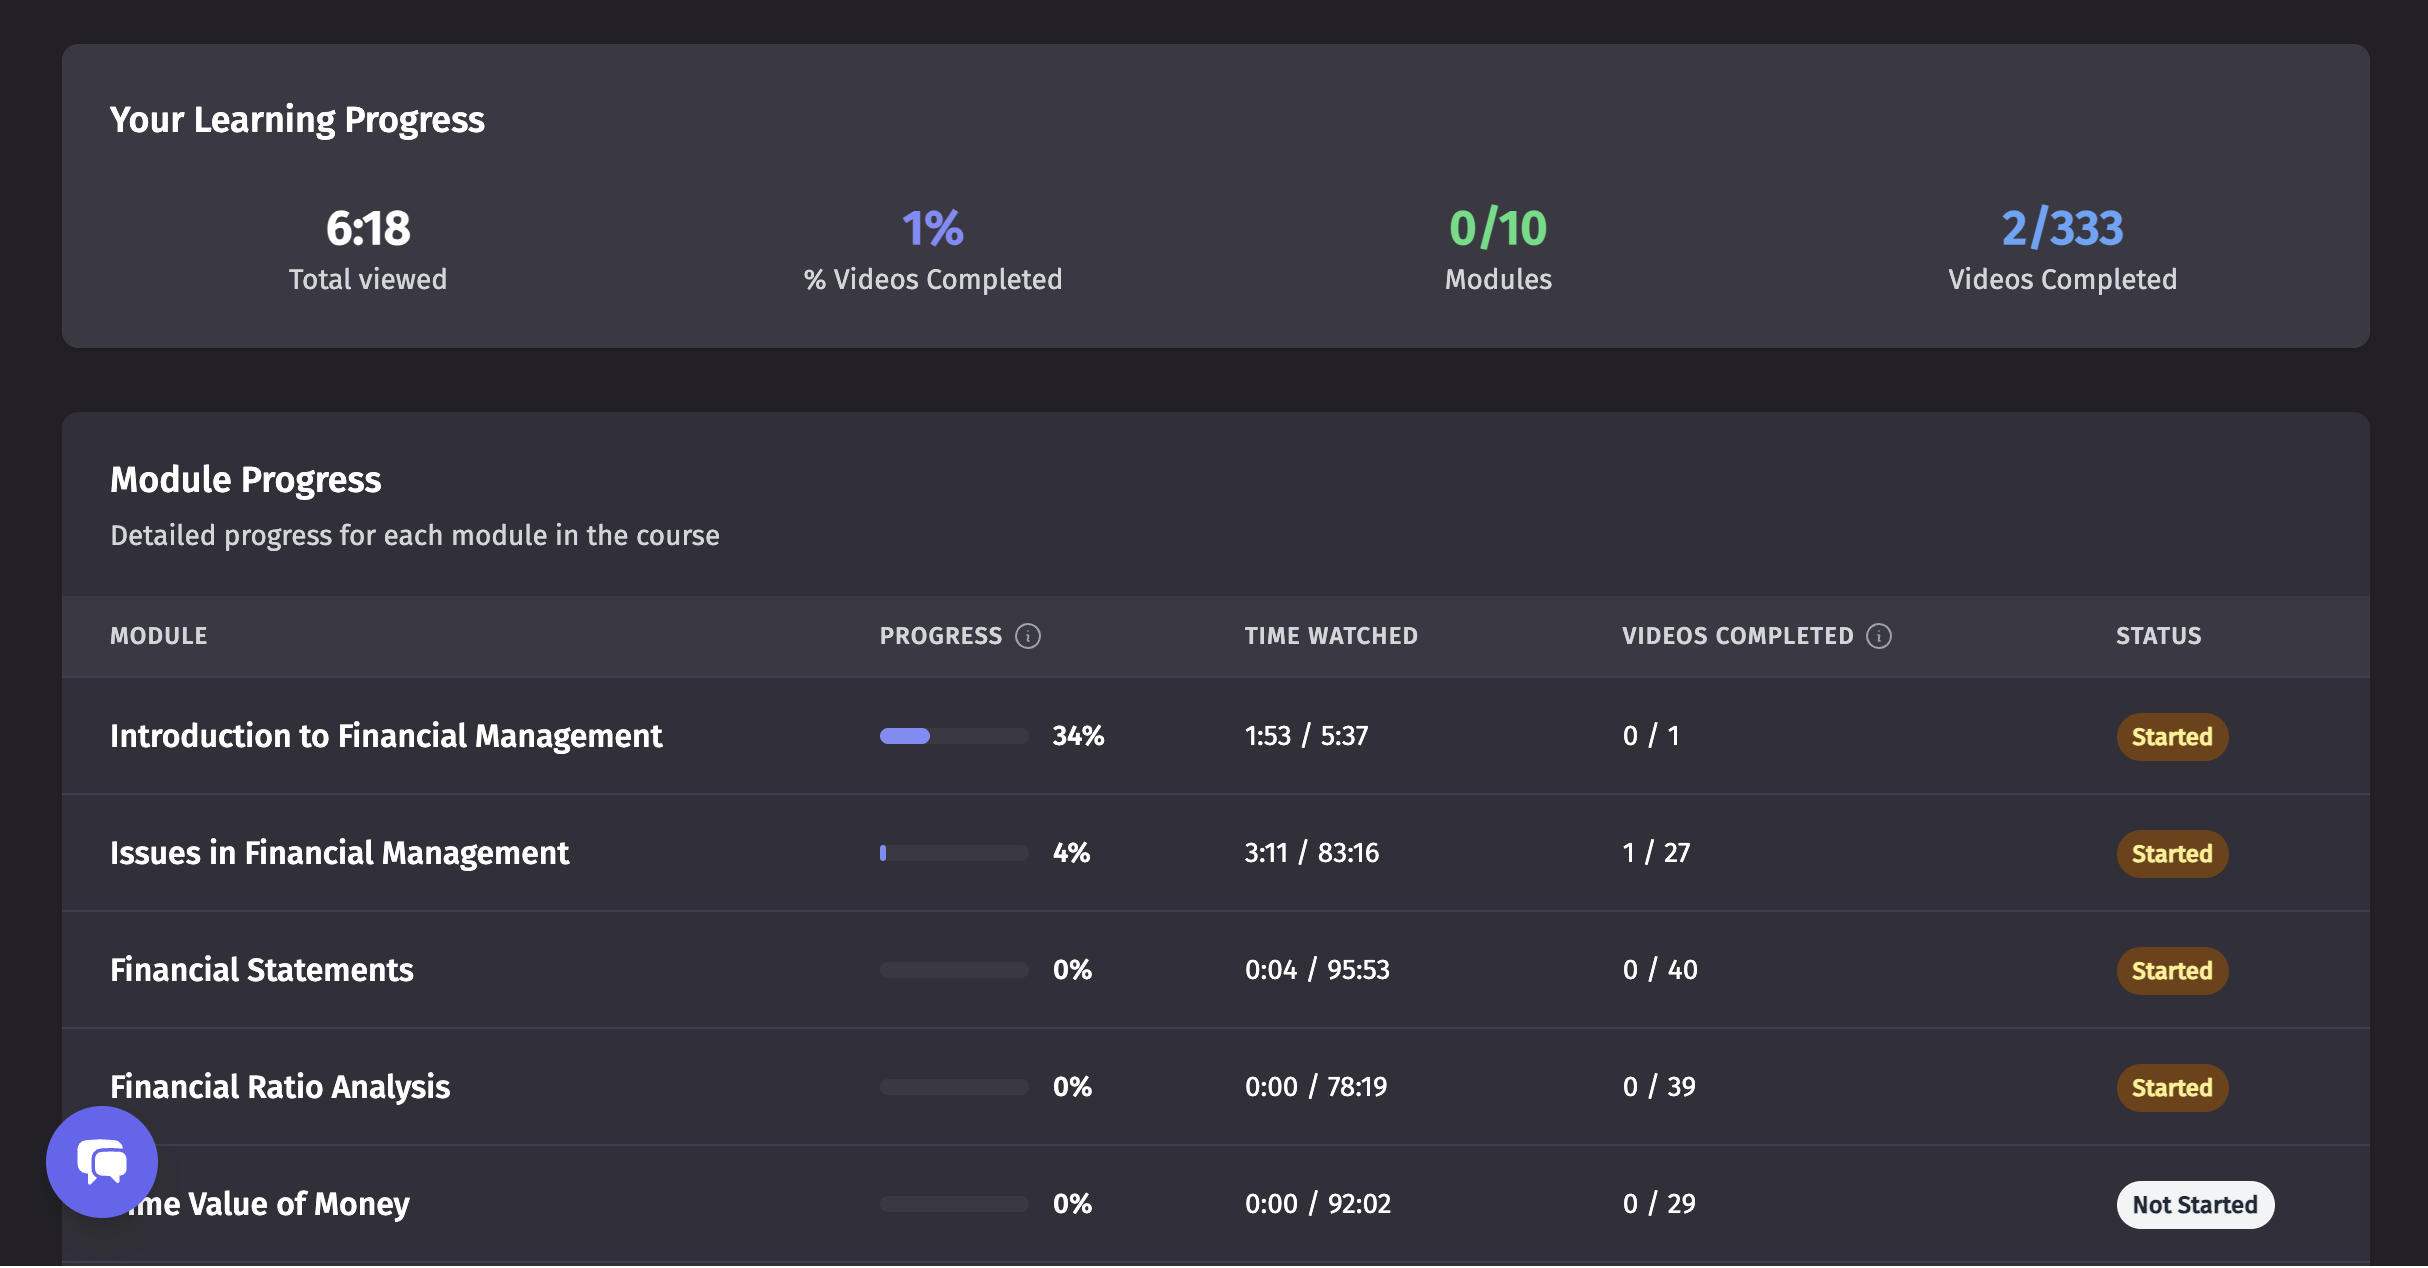Click the 34% progress bar

click(954, 736)
